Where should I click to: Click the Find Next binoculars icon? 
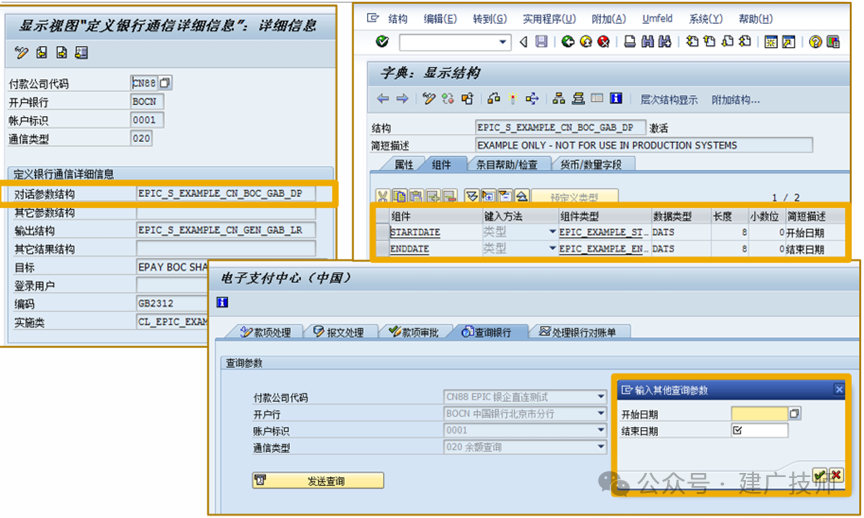click(x=665, y=42)
